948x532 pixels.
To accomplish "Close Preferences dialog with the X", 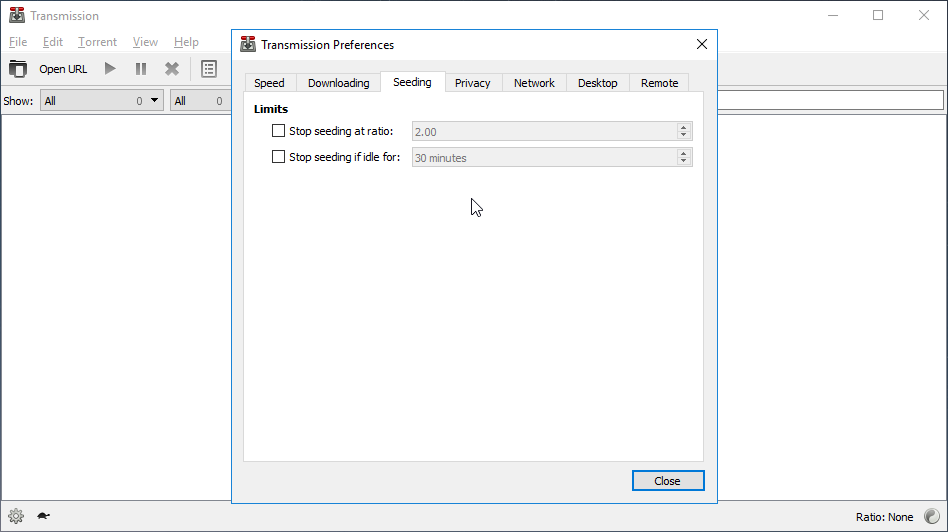I will point(702,44).
